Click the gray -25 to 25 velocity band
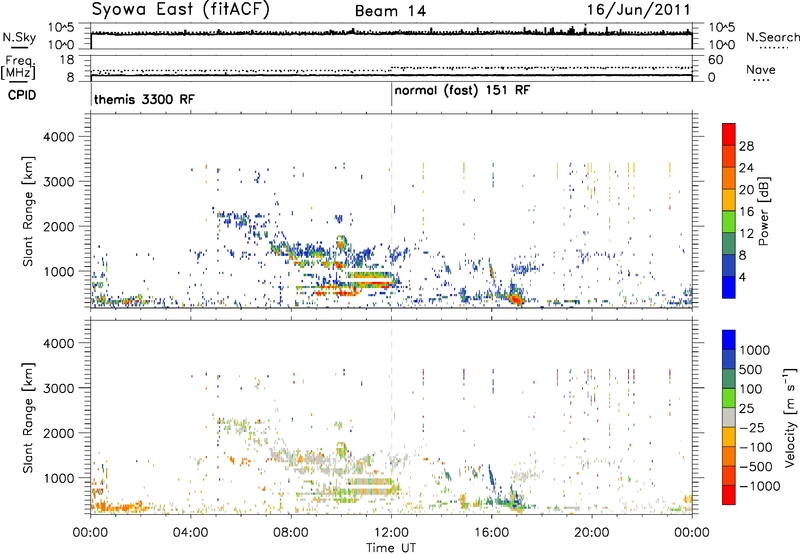This screenshot has height=554, width=800. pos(729,417)
